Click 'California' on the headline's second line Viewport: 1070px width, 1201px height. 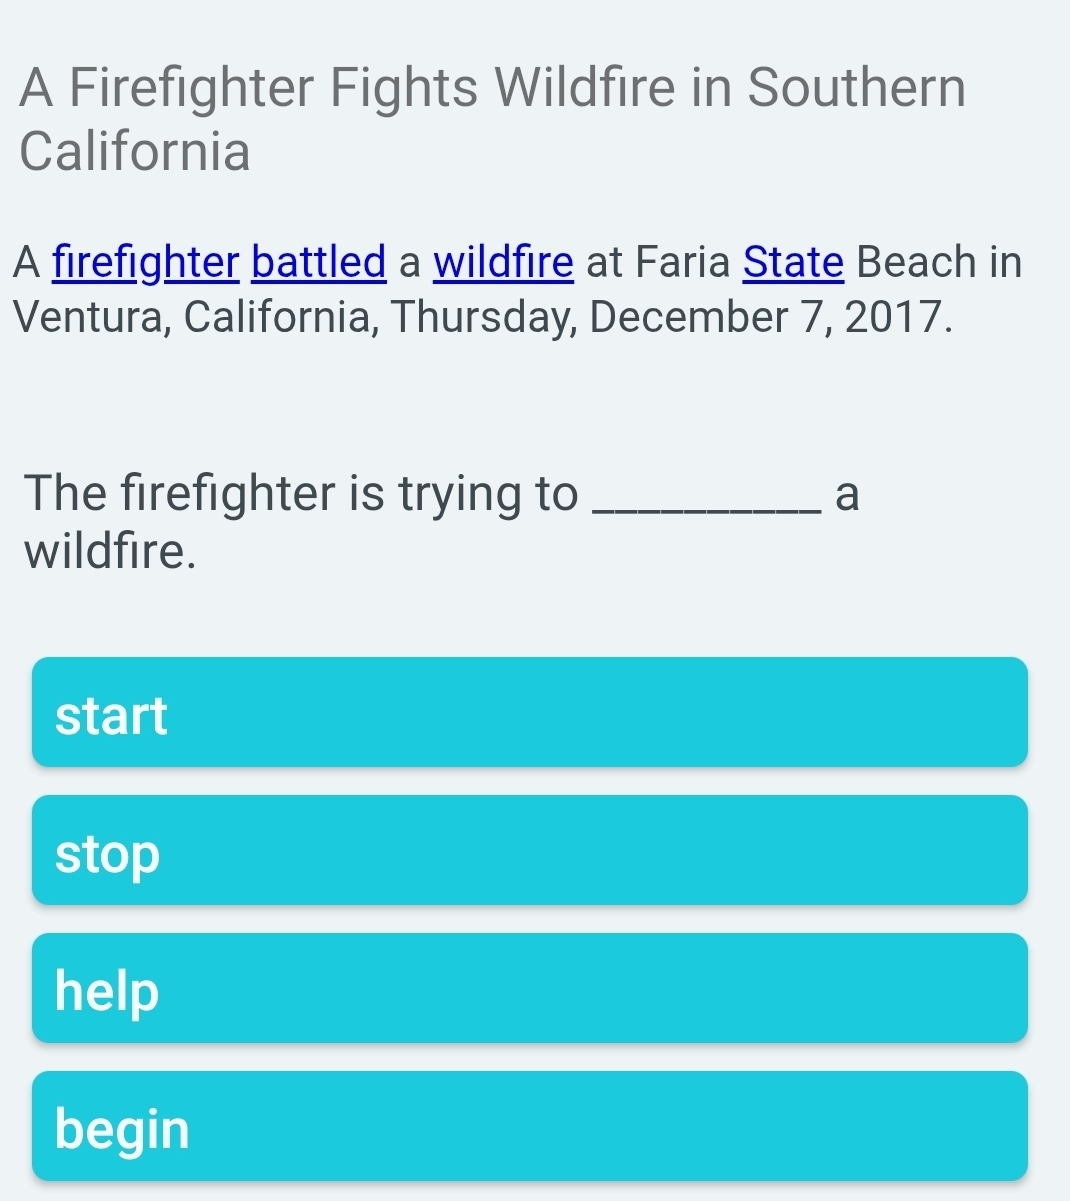(135, 152)
